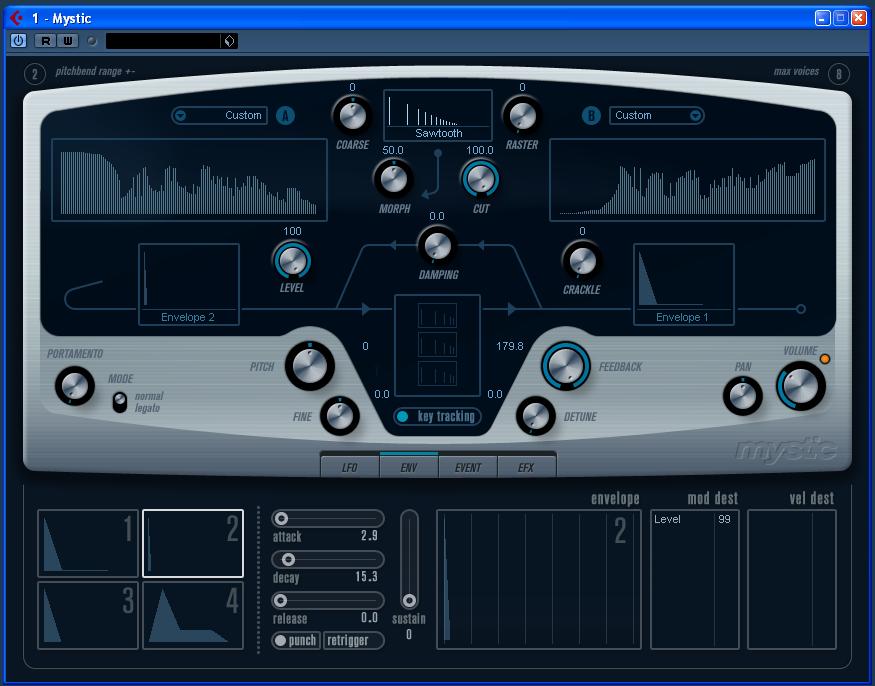Click the decay slider
Screen dimensions: 875x686
[x=328, y=559]
